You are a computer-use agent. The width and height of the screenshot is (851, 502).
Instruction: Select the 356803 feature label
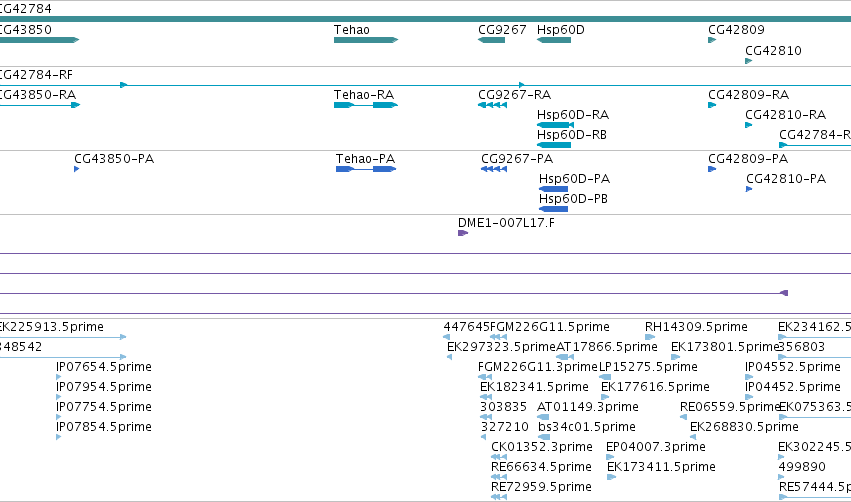pyautogui.click(x=802, y=346)
